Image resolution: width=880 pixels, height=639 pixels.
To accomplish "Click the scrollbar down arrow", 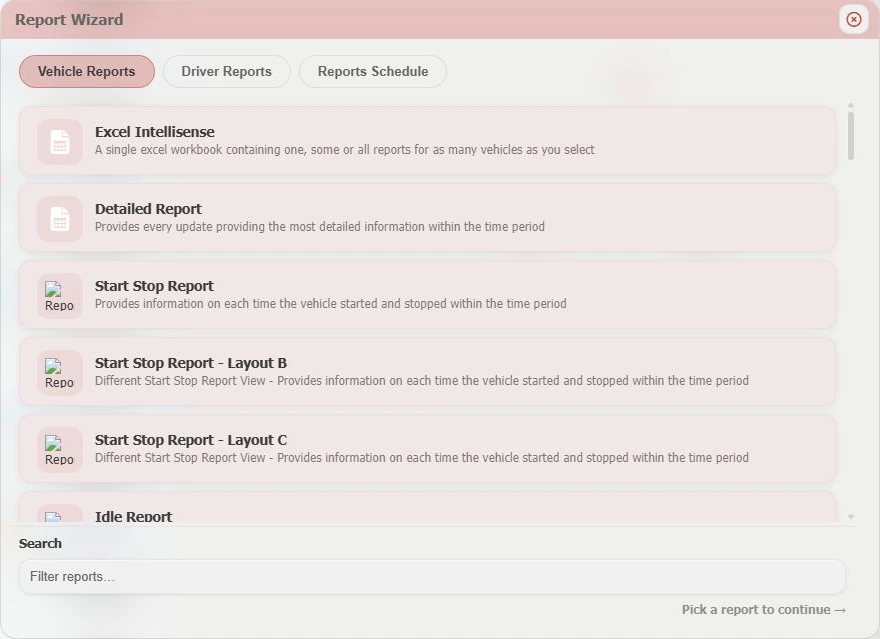I will [851, 517].
